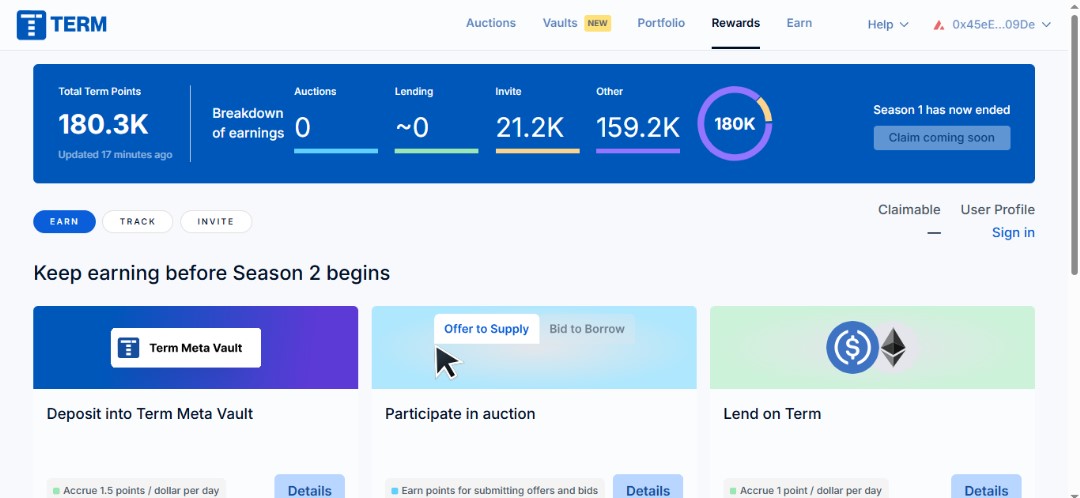Click the Lend on Term title
The image size is (1080, 498).
pyautogui.click(x=772, y=414)
